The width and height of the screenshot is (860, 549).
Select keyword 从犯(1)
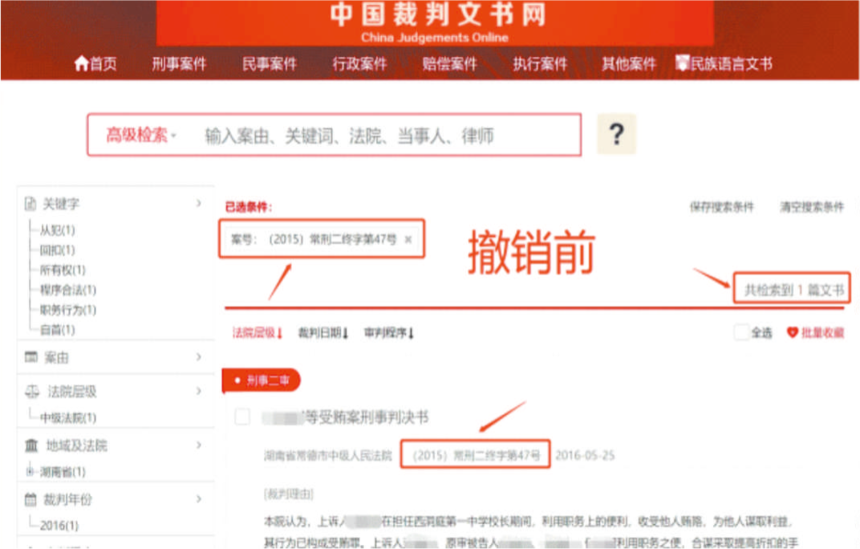(57, 230)
